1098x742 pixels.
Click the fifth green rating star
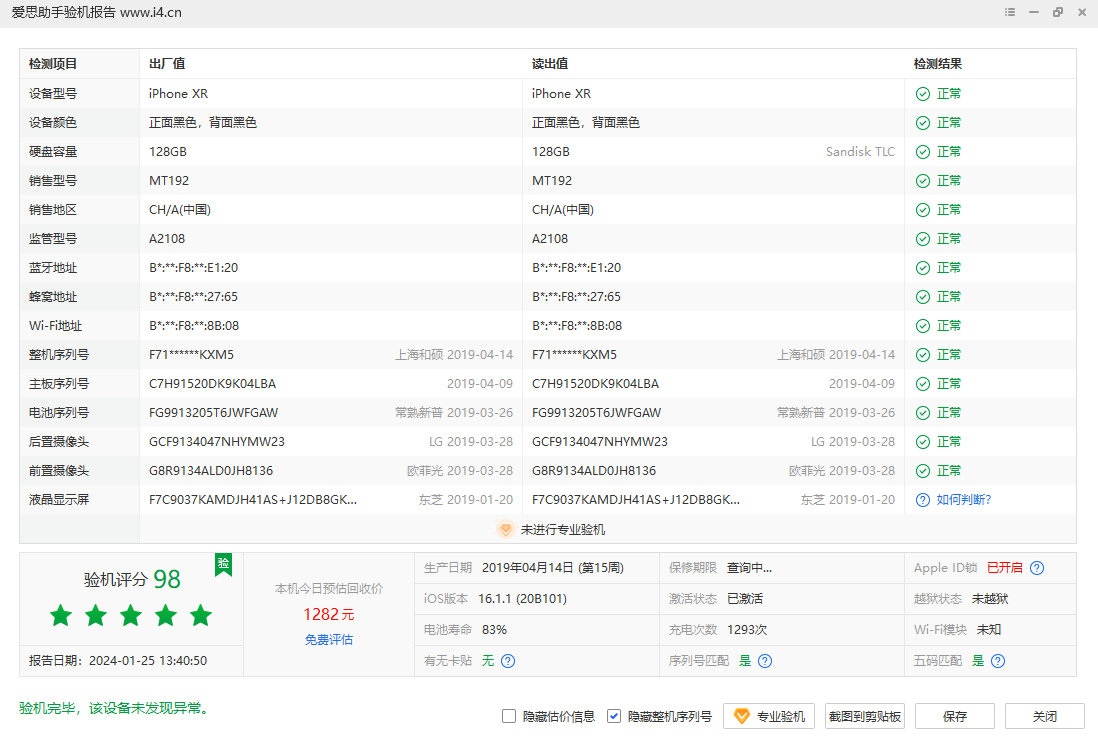coord(201,615)
